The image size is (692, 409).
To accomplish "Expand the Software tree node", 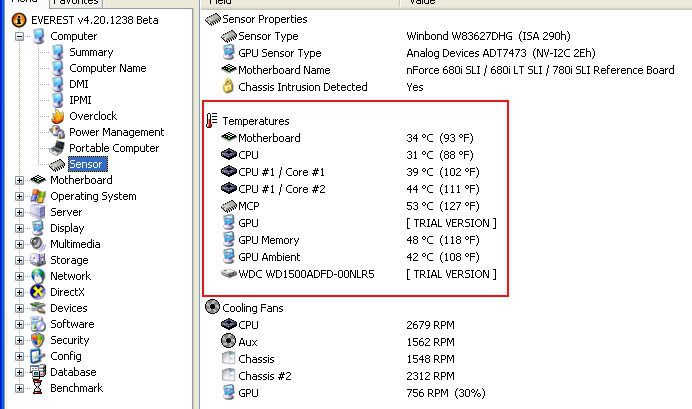I will click(x=19, y=324).
